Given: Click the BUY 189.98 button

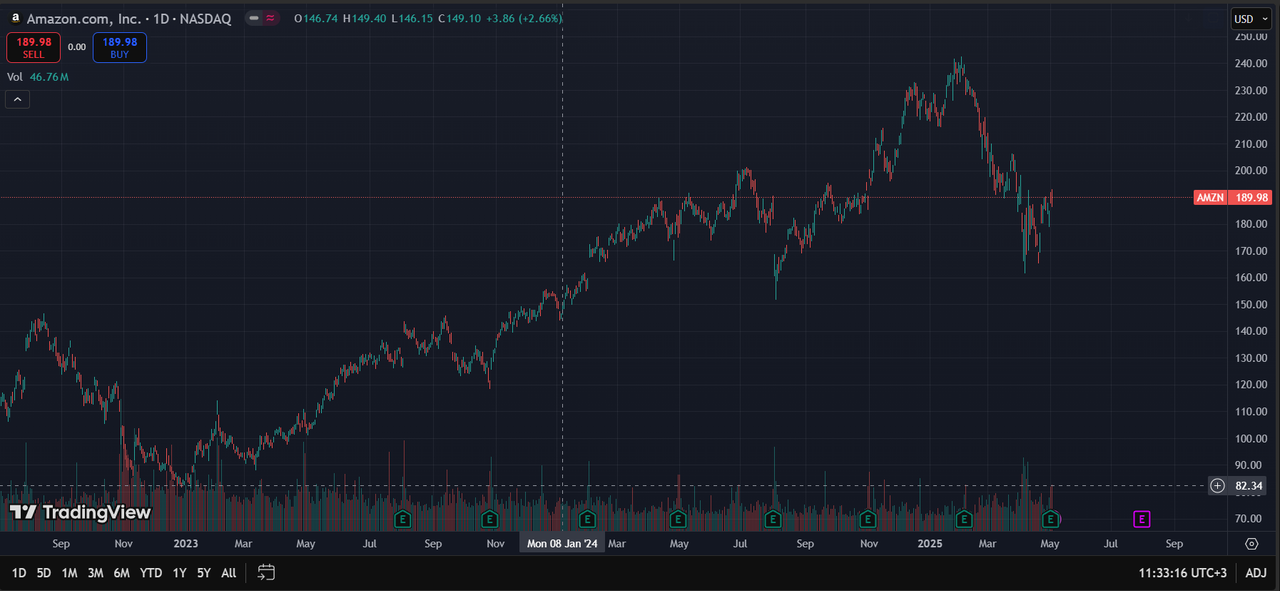Looking at the screenshot, I should click(x=120, y=47).
